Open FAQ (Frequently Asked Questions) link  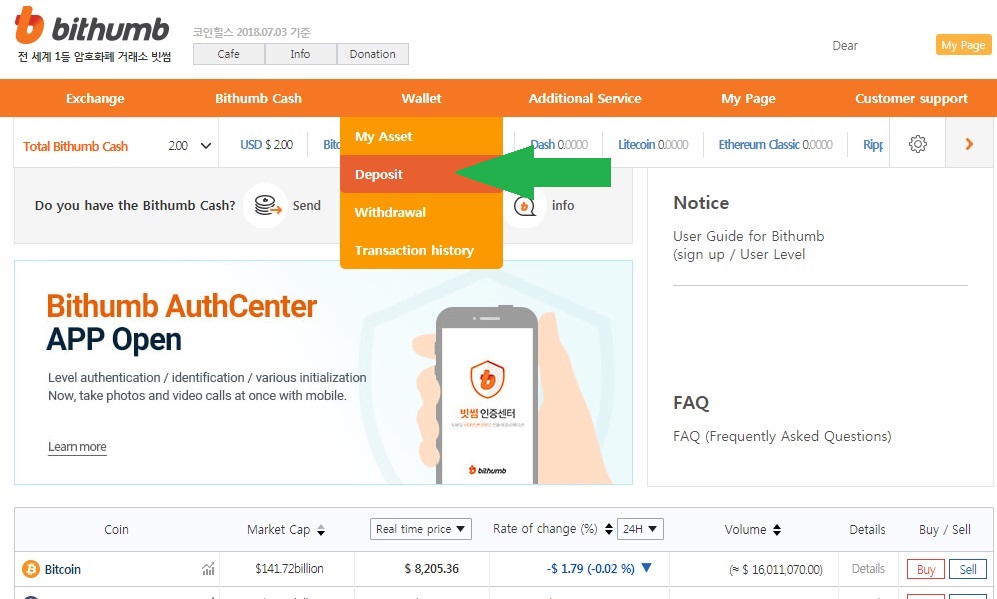[x=782, y=436]
